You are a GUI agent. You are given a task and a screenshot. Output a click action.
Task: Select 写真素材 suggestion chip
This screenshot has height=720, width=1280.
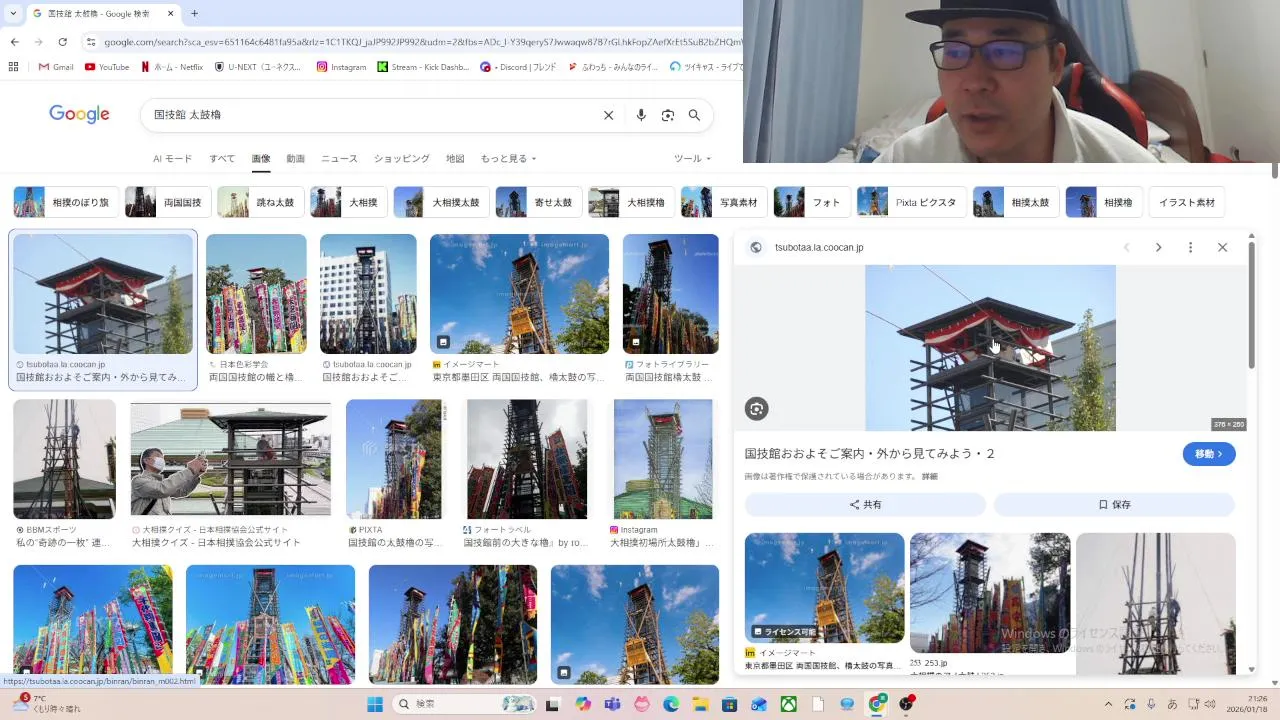[x=724, y=202]
